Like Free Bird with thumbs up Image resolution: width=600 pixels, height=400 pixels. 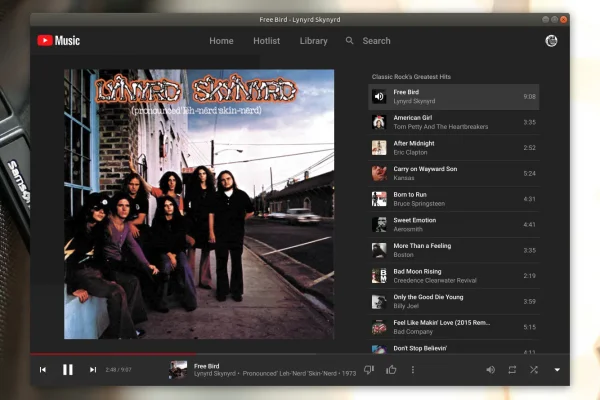pyautogui.click(x=391, y=369)
